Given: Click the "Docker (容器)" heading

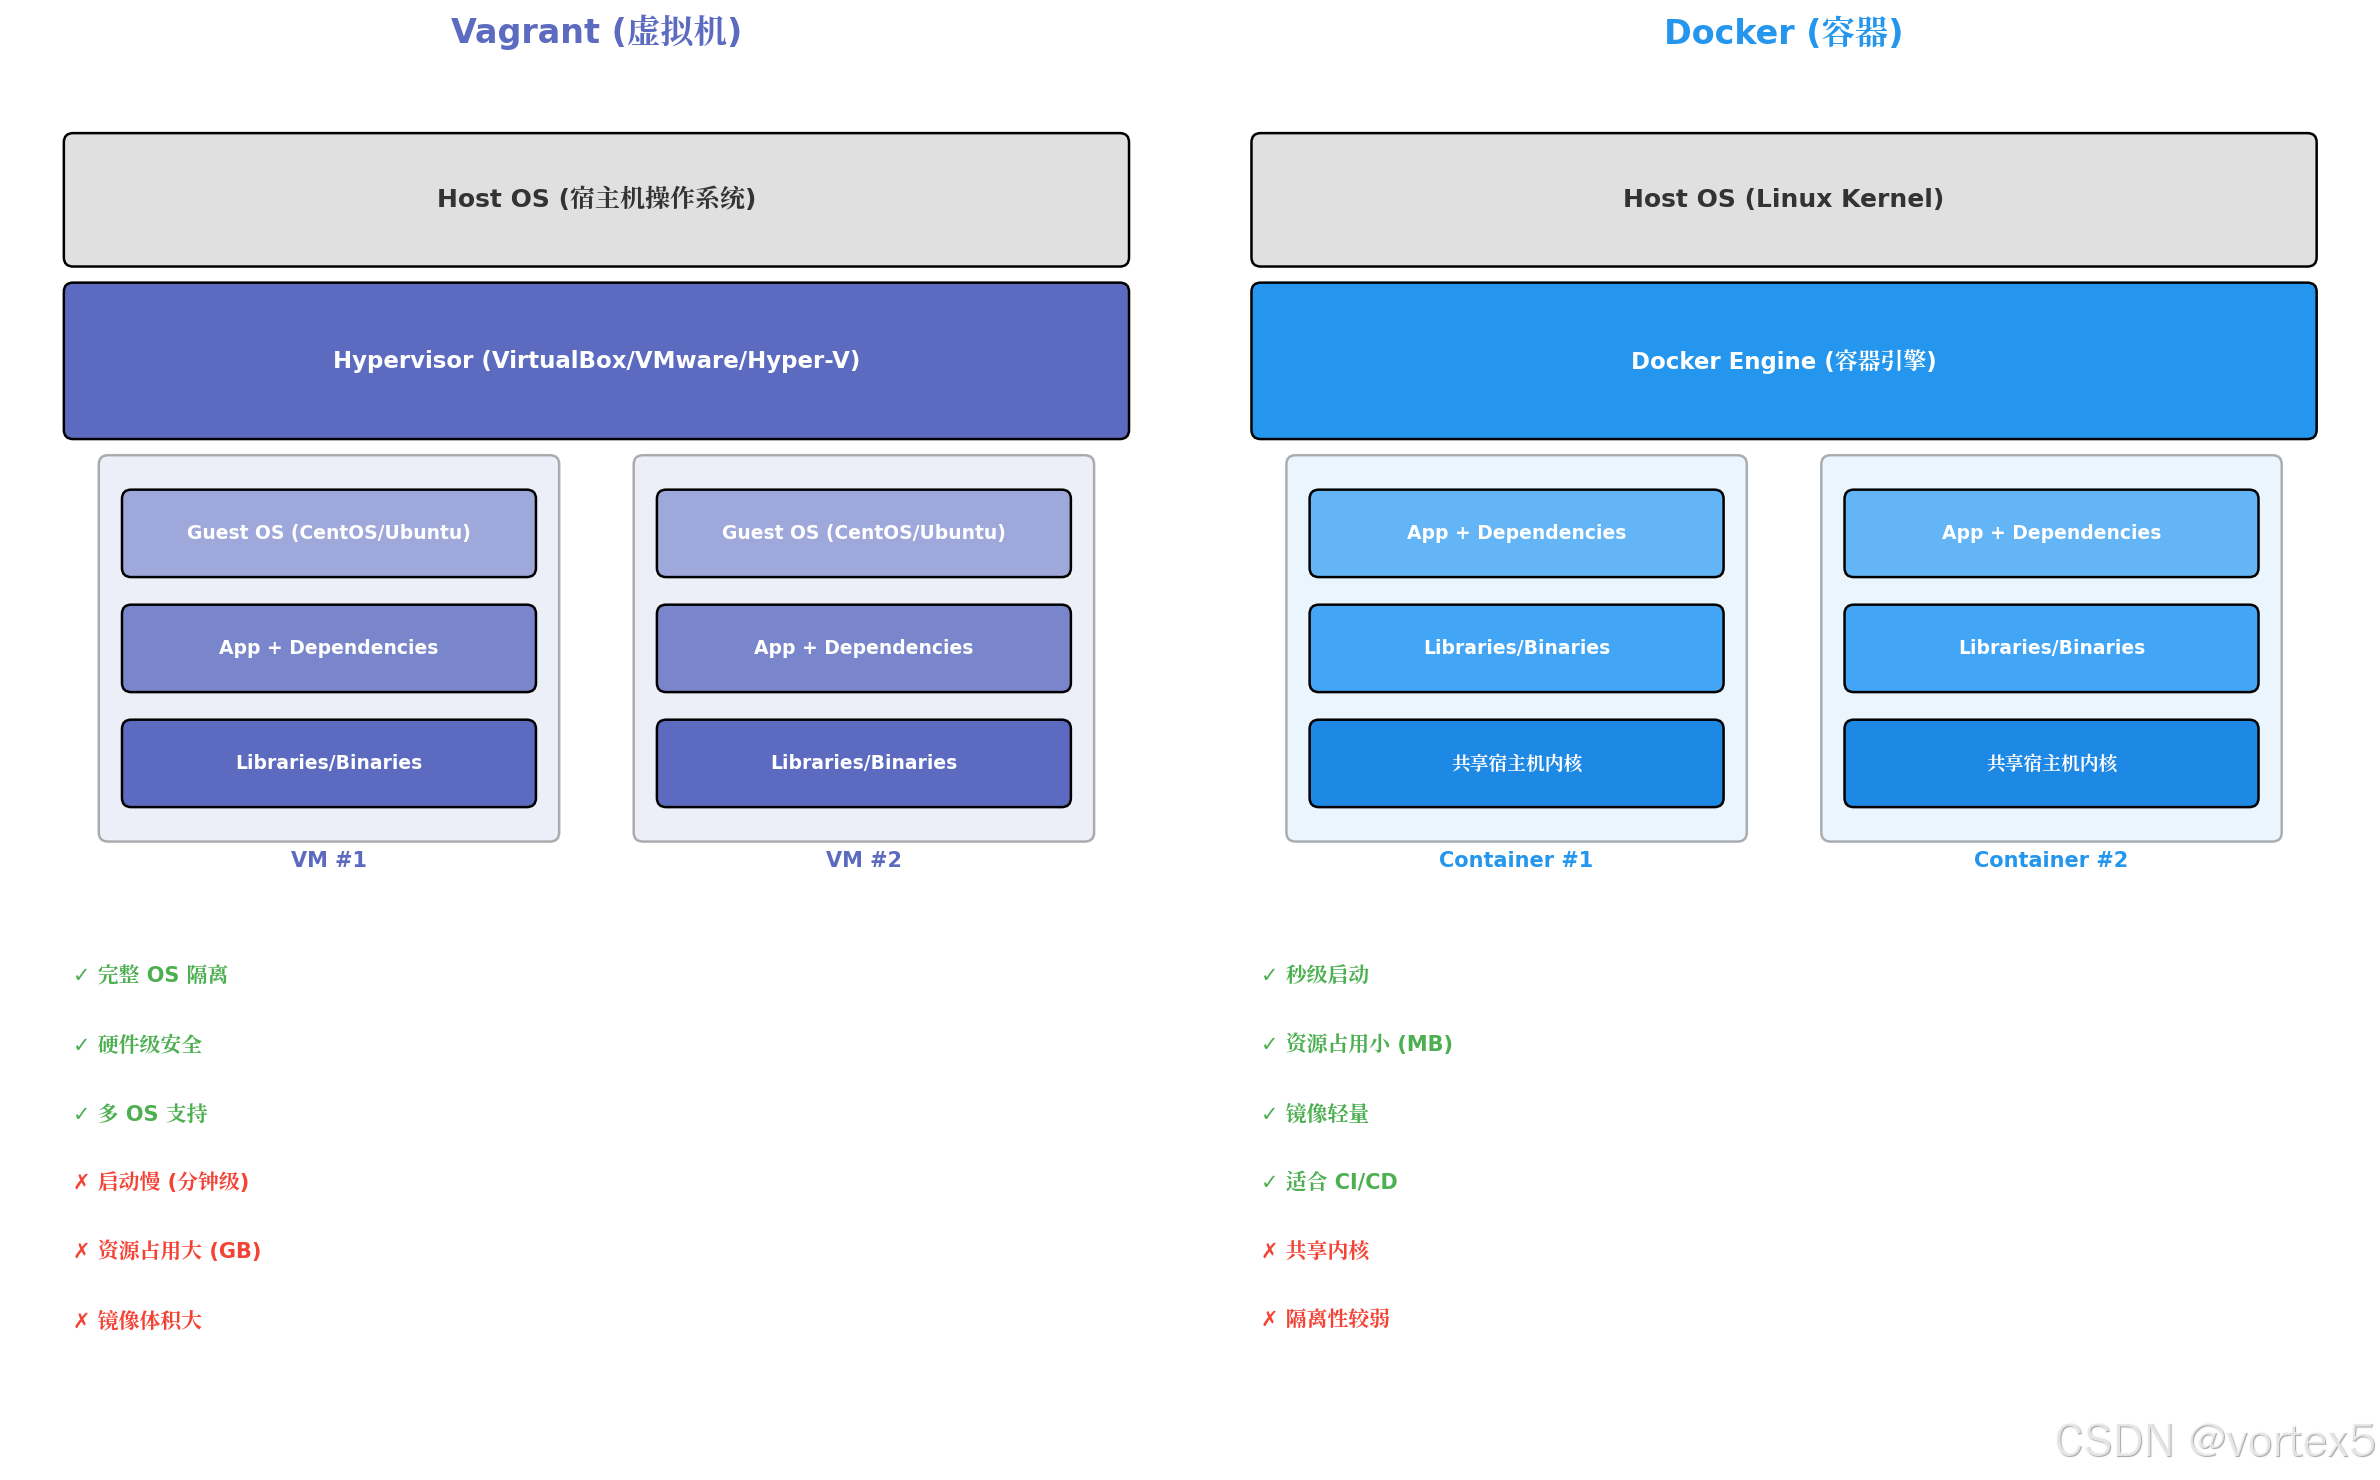Looking at the screenshot, I should click(x=1783, y=32).
